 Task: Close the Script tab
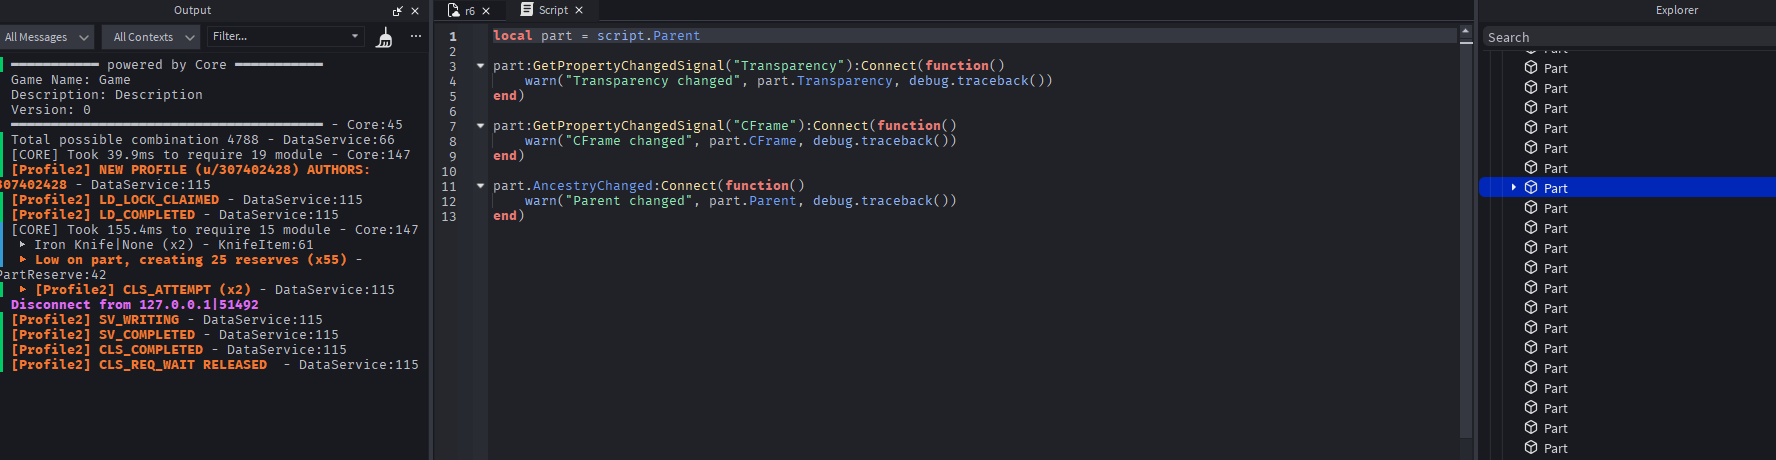click(579, 10)
